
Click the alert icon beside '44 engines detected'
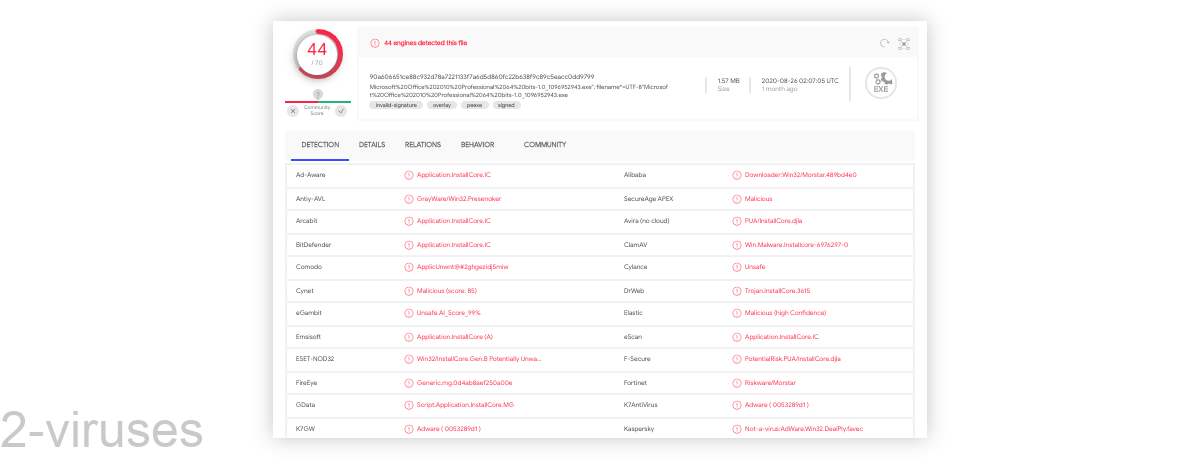[375, 43]
